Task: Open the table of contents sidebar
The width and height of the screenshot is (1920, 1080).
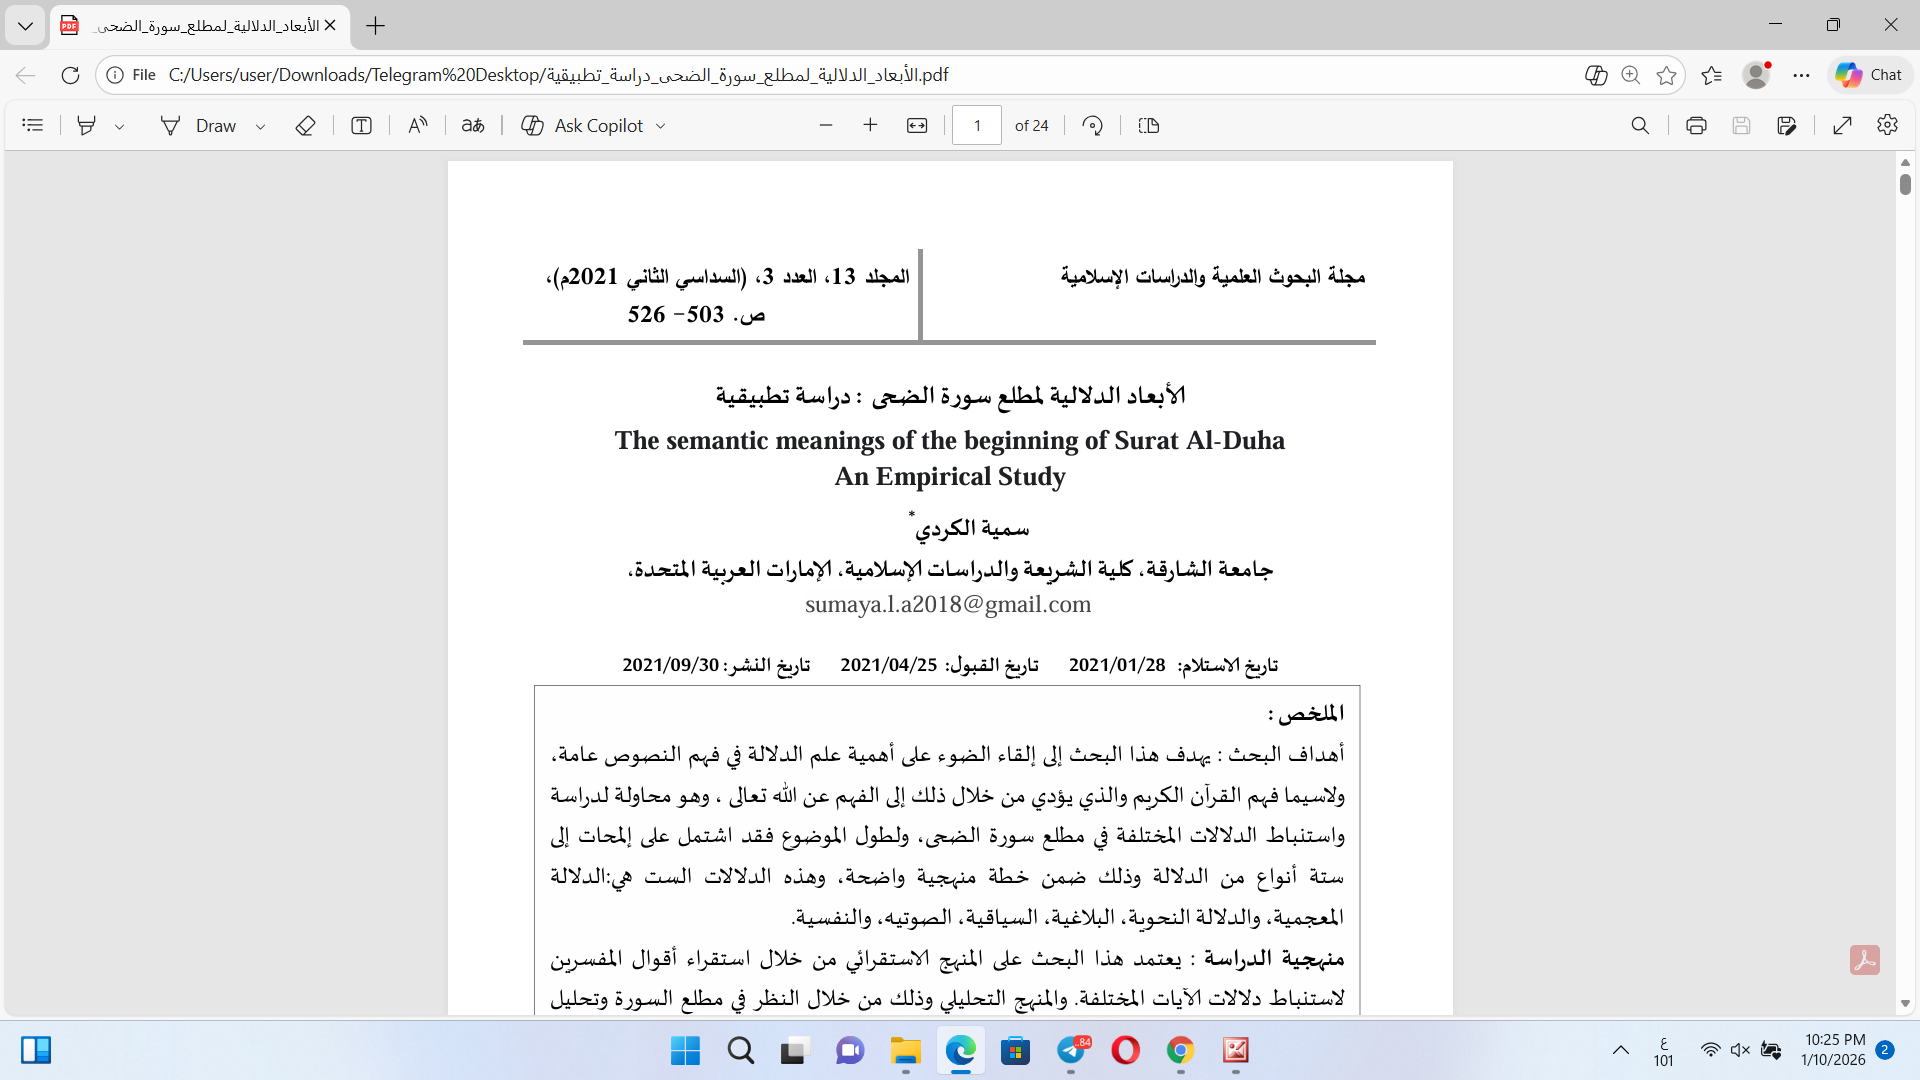Action: click(x=33, y=126)
